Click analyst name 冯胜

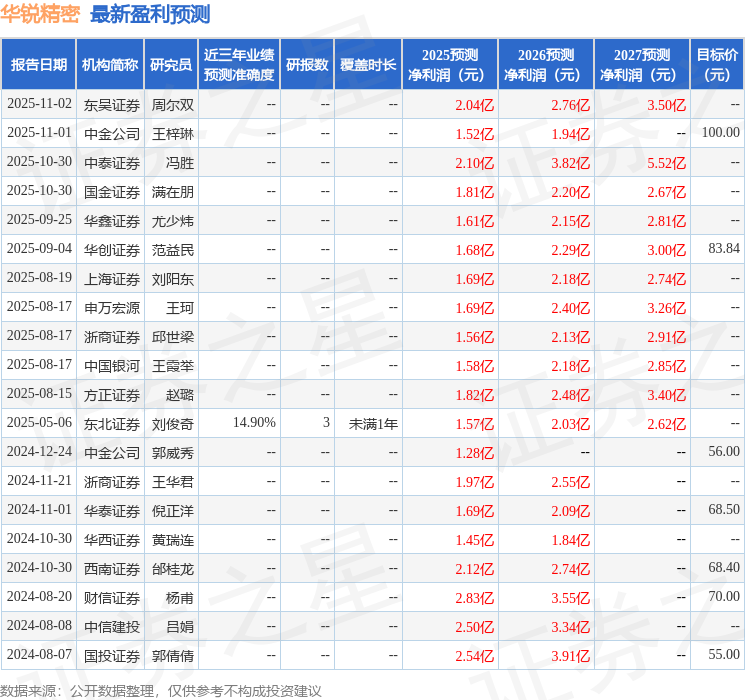coord(180,163)
